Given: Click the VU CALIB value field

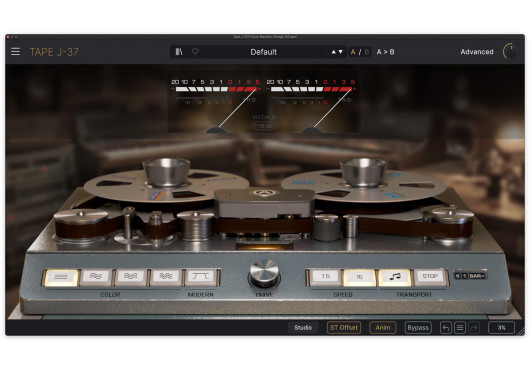Looking at the screenshot, I should point(264,126).
